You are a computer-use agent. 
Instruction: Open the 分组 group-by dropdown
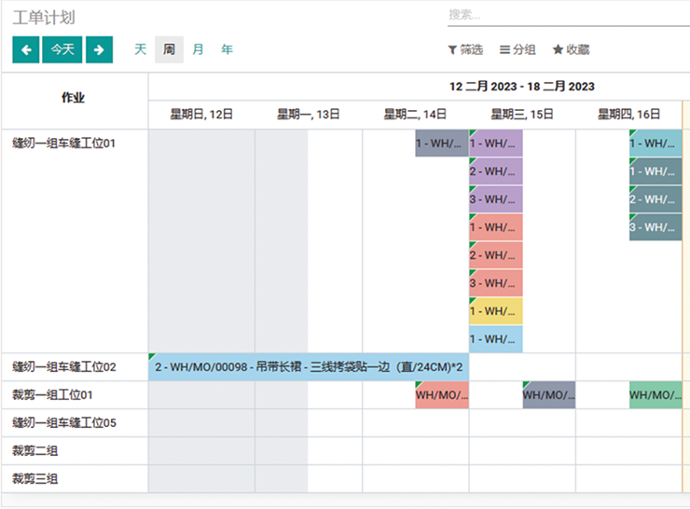[x=518, y=49]
